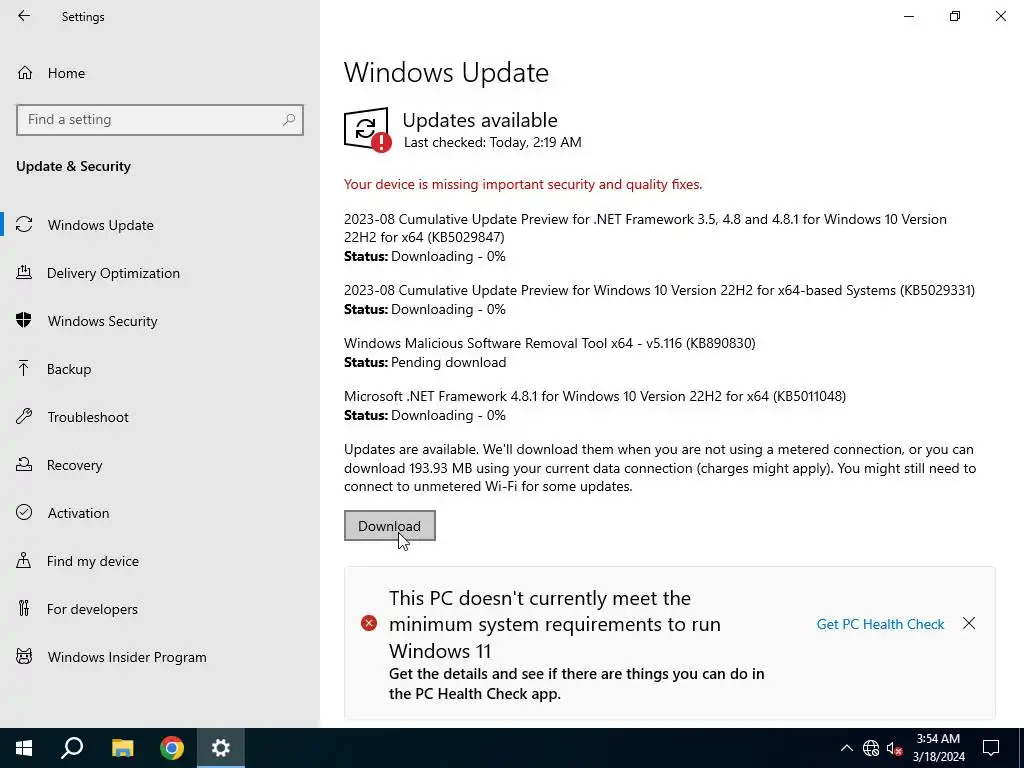1024x768 pixels.
Task: Show hidden system tray icons
Action: [x=846, y=748]
